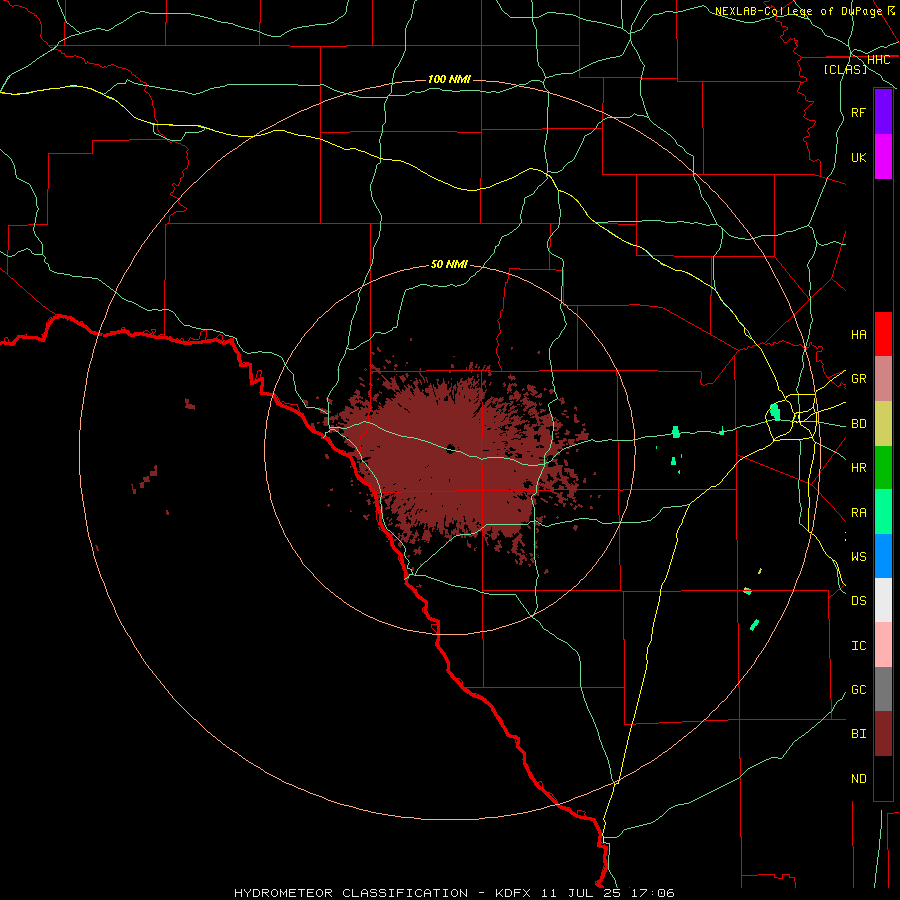Click the HHC product code text

pyautogui.click(x=878, y=60)
